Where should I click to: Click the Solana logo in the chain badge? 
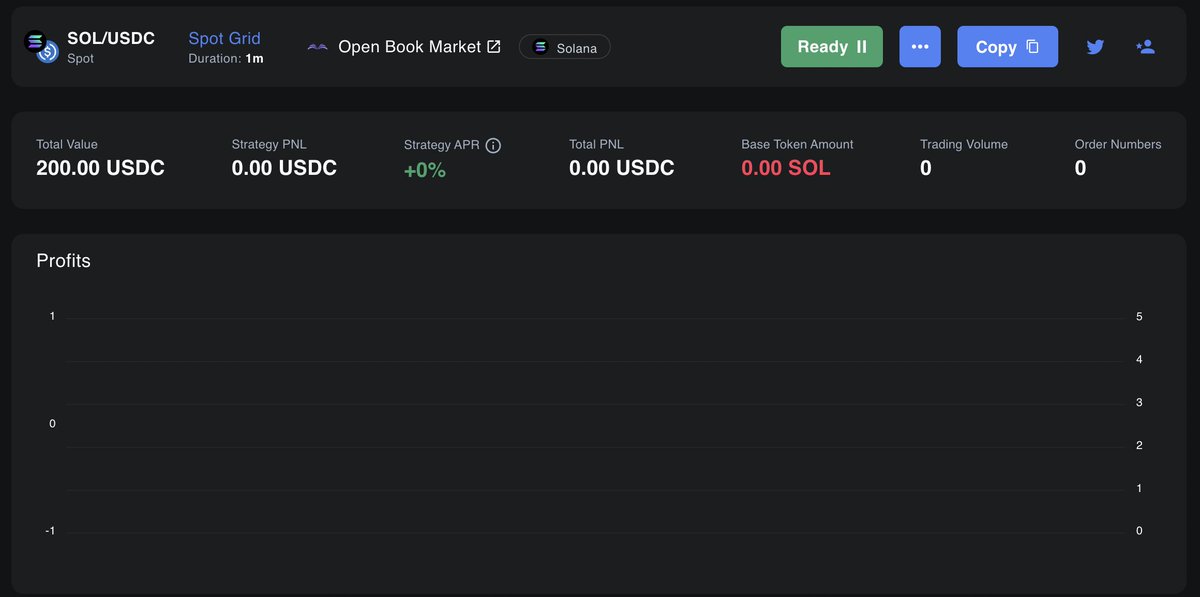pos(540,47)
